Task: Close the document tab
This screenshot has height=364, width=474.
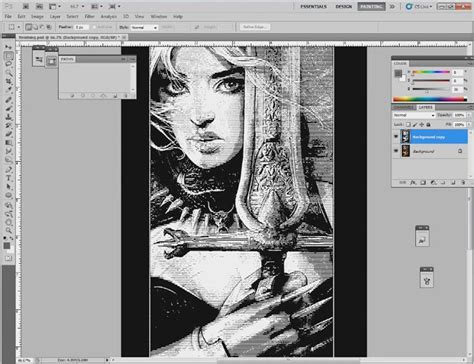Action: click(x=124, y=37)
